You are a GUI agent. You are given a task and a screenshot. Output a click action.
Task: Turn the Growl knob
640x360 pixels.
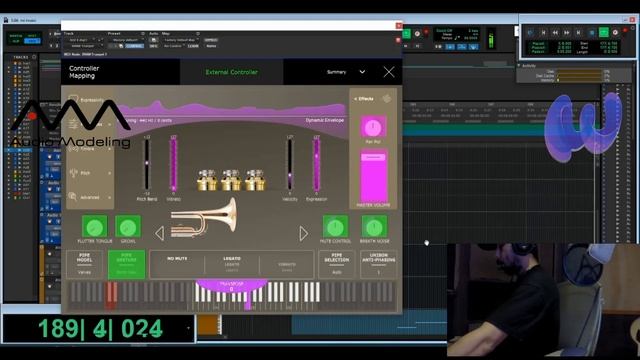click(128, 227)
